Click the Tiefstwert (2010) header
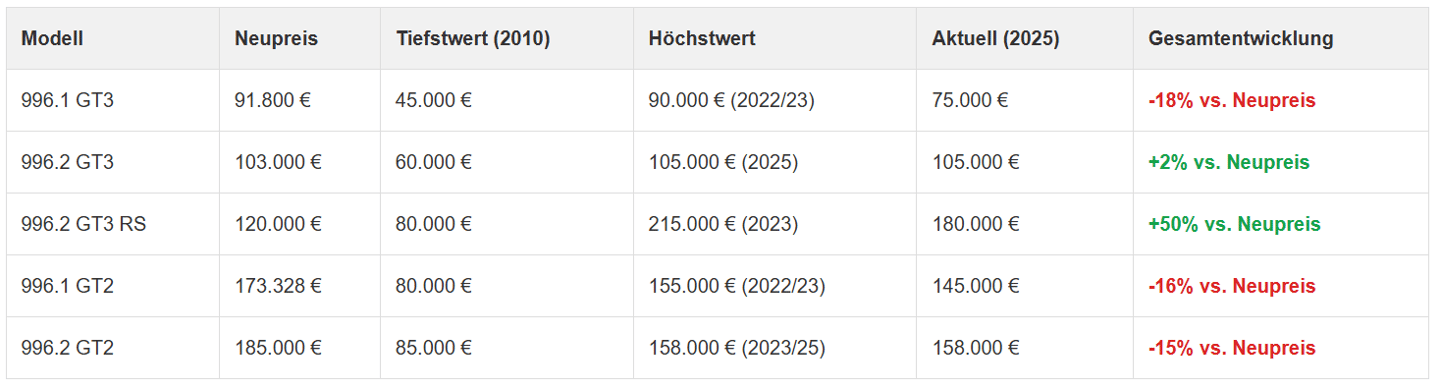This screenshot has height=389, width=1440. coord(473,39)
